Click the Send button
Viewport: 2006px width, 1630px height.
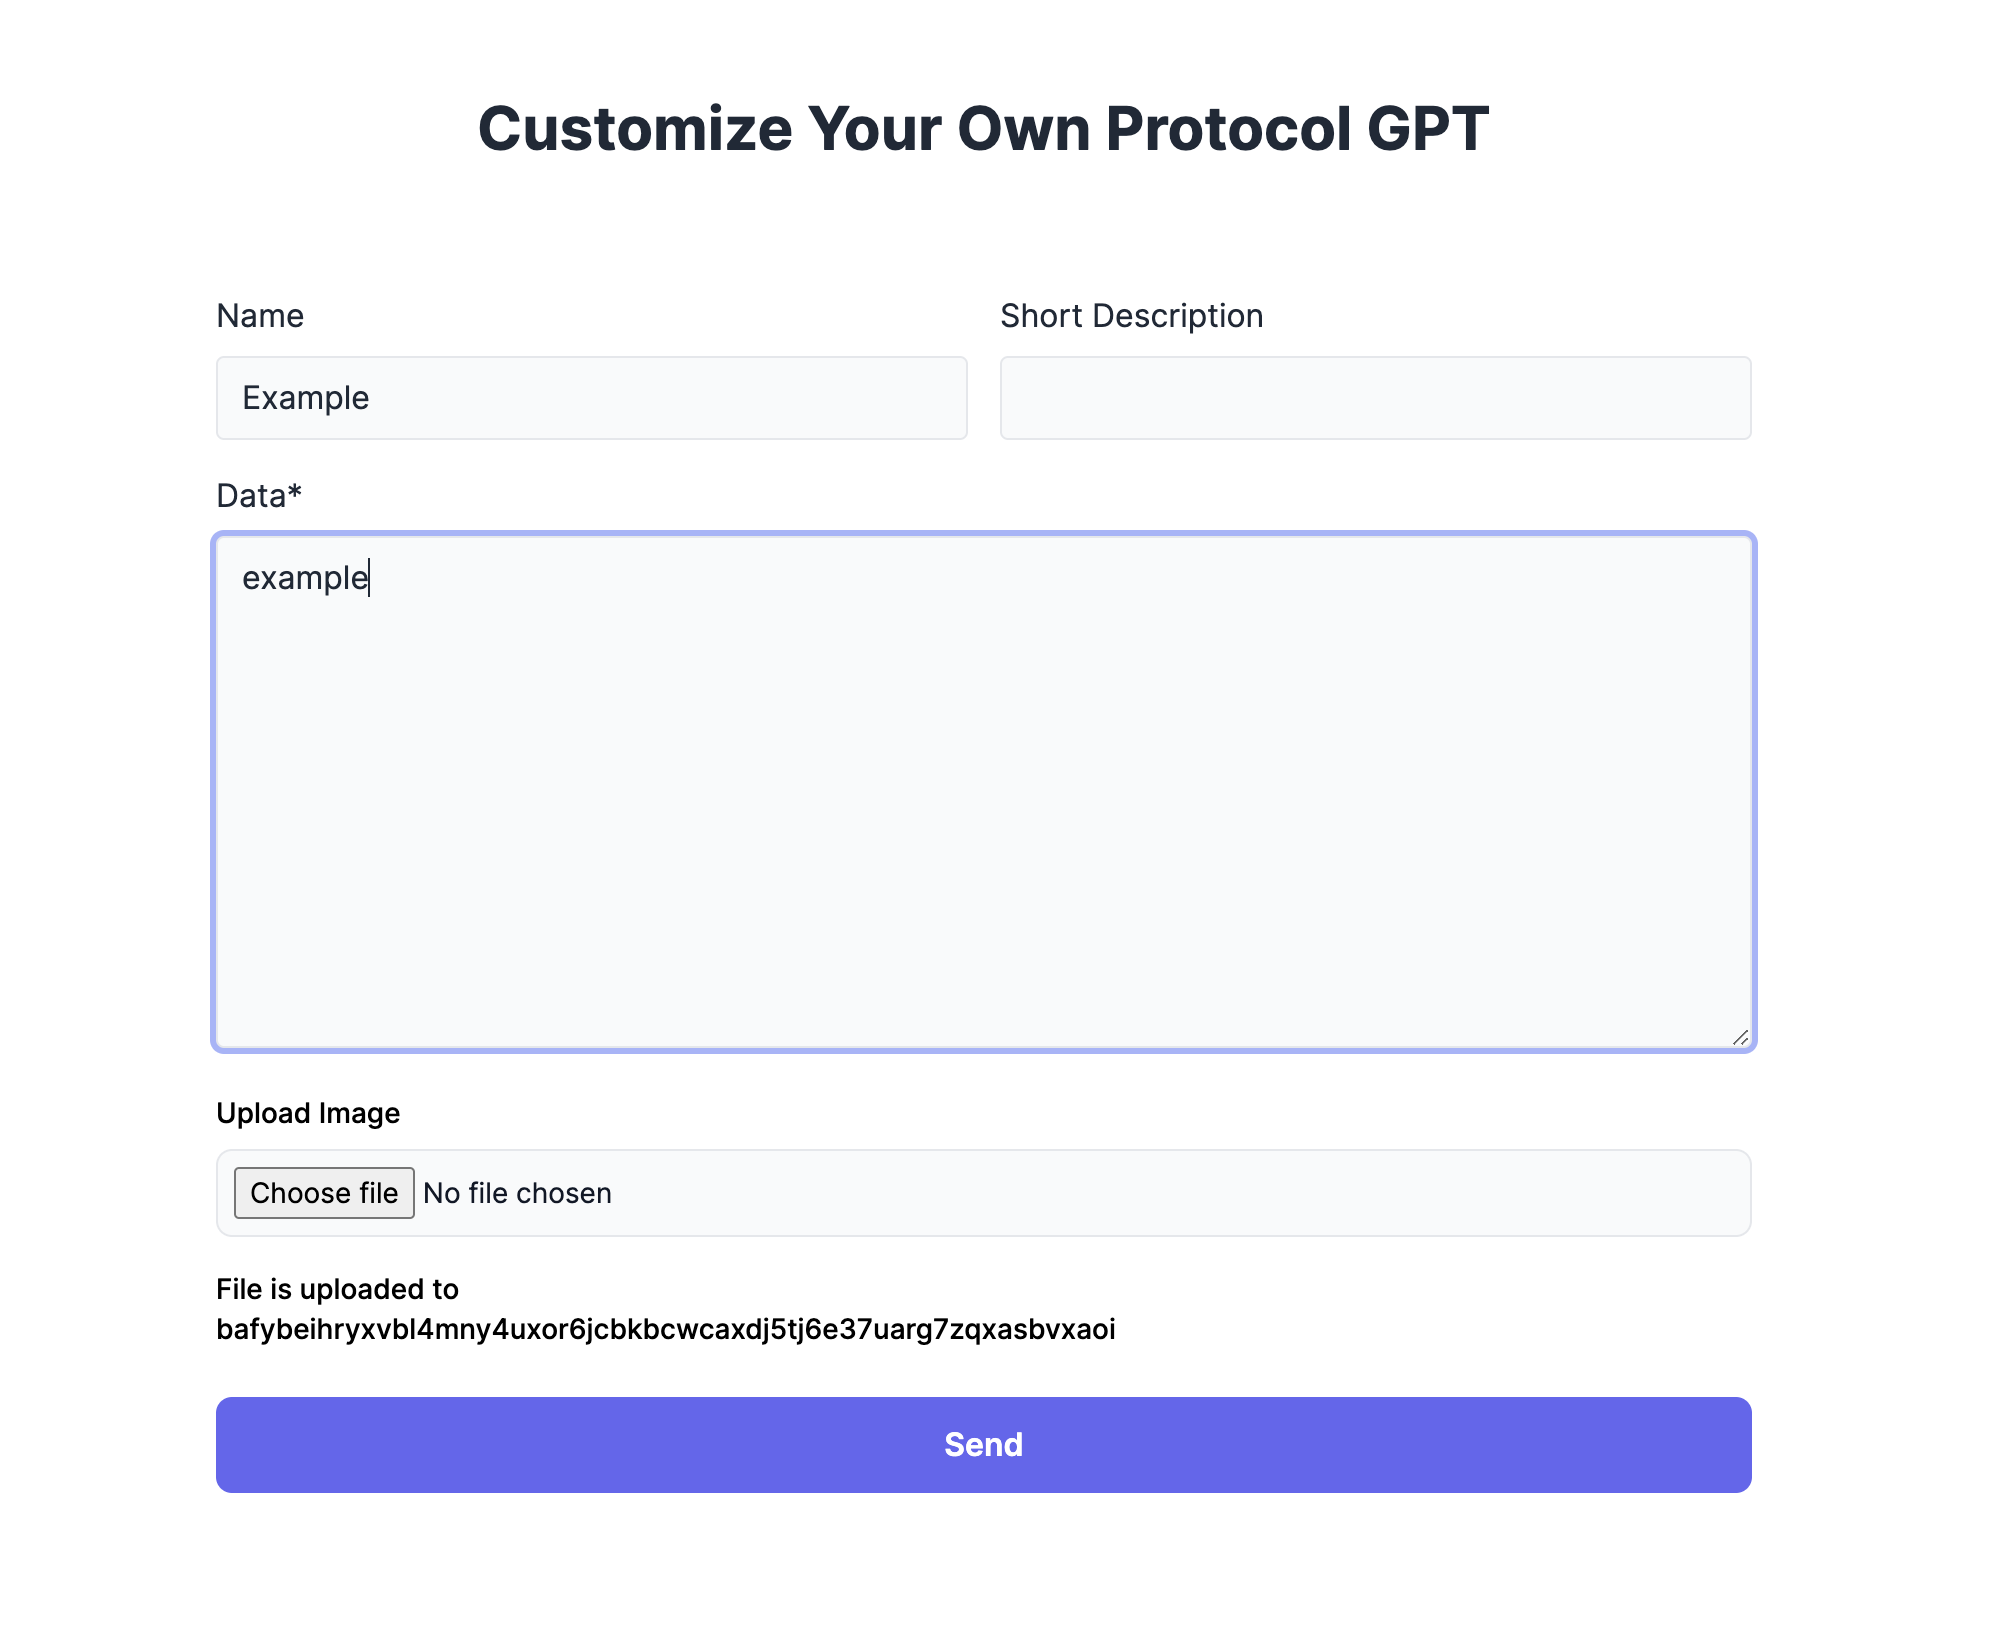pyautogui.click(x=983, y=1444)
